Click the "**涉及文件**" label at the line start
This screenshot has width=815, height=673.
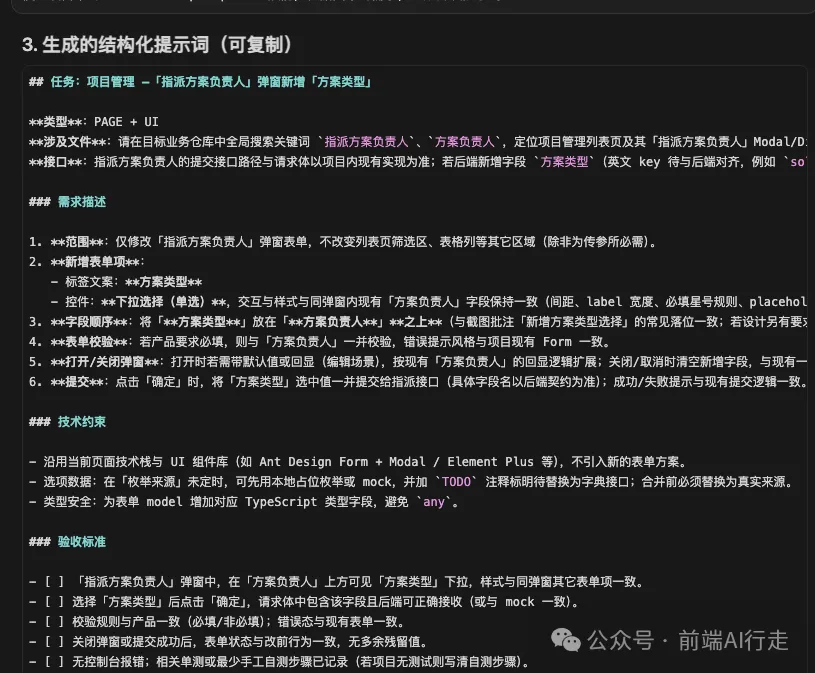pos(70,141)
